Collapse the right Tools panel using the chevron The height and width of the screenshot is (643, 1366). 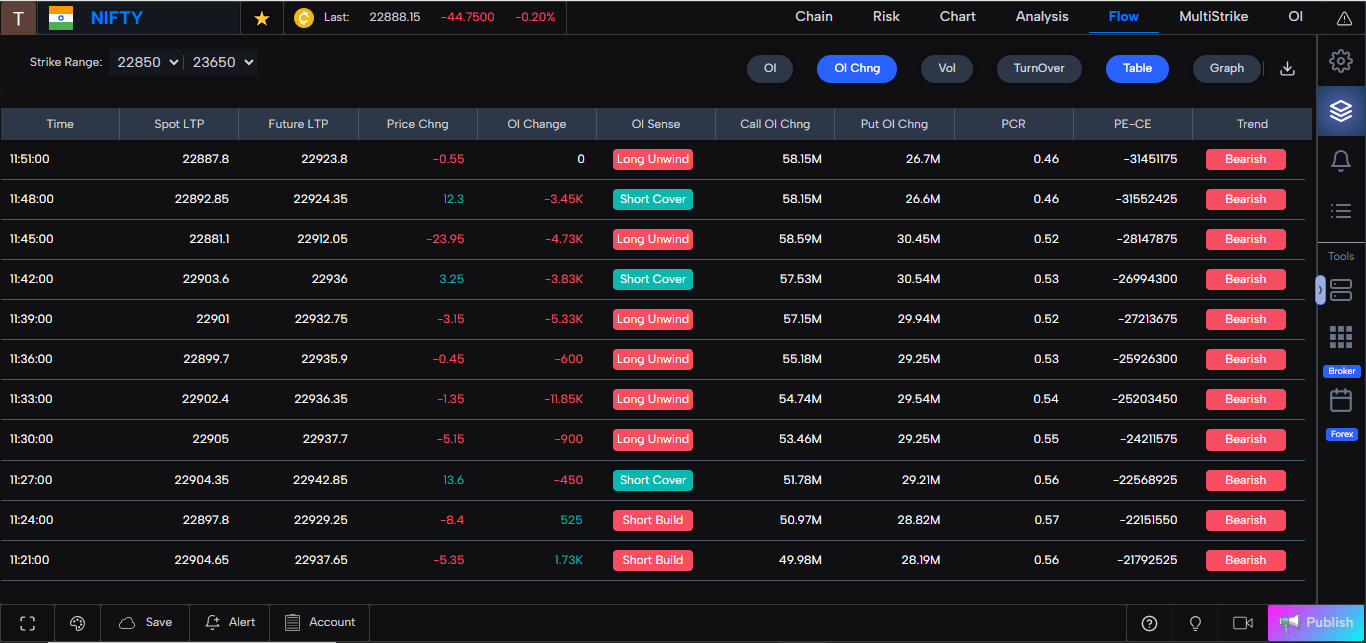(x=1320, y=290)
